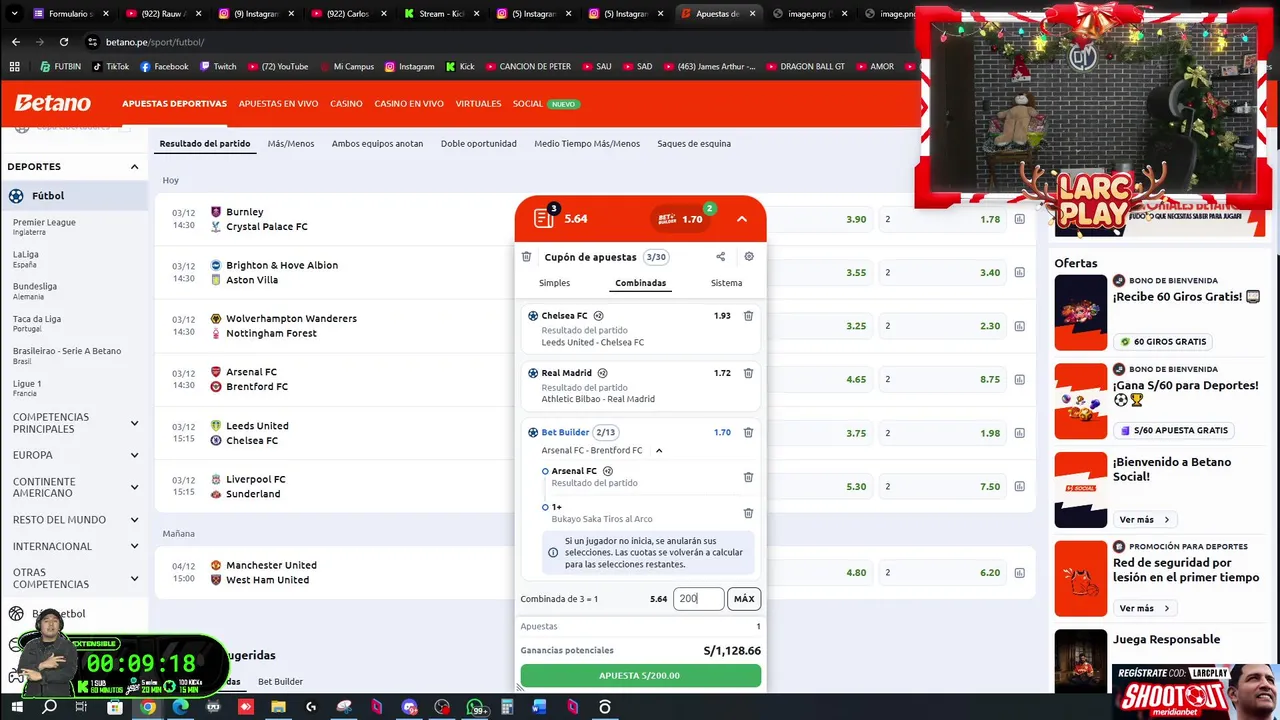The width and height of the screenshot is (1280, 720).
Task: Remove Arsenal FC leg from Bet Builder
Action: (748, 477)
